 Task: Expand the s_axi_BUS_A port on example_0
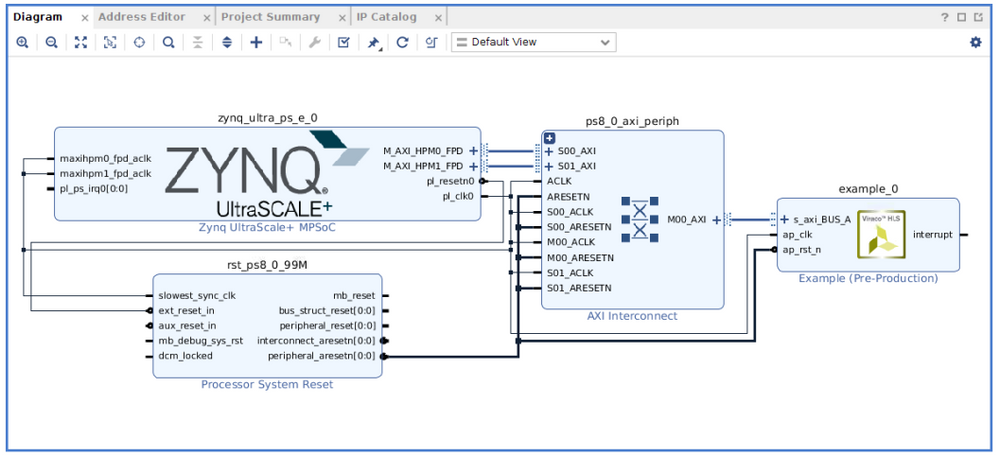point(785,219)
